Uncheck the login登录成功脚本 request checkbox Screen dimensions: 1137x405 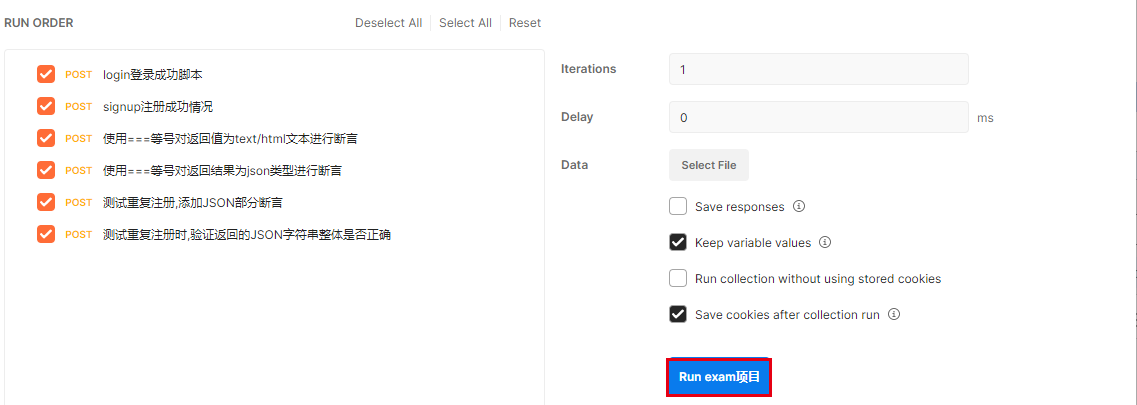click(x=46, y=74)
